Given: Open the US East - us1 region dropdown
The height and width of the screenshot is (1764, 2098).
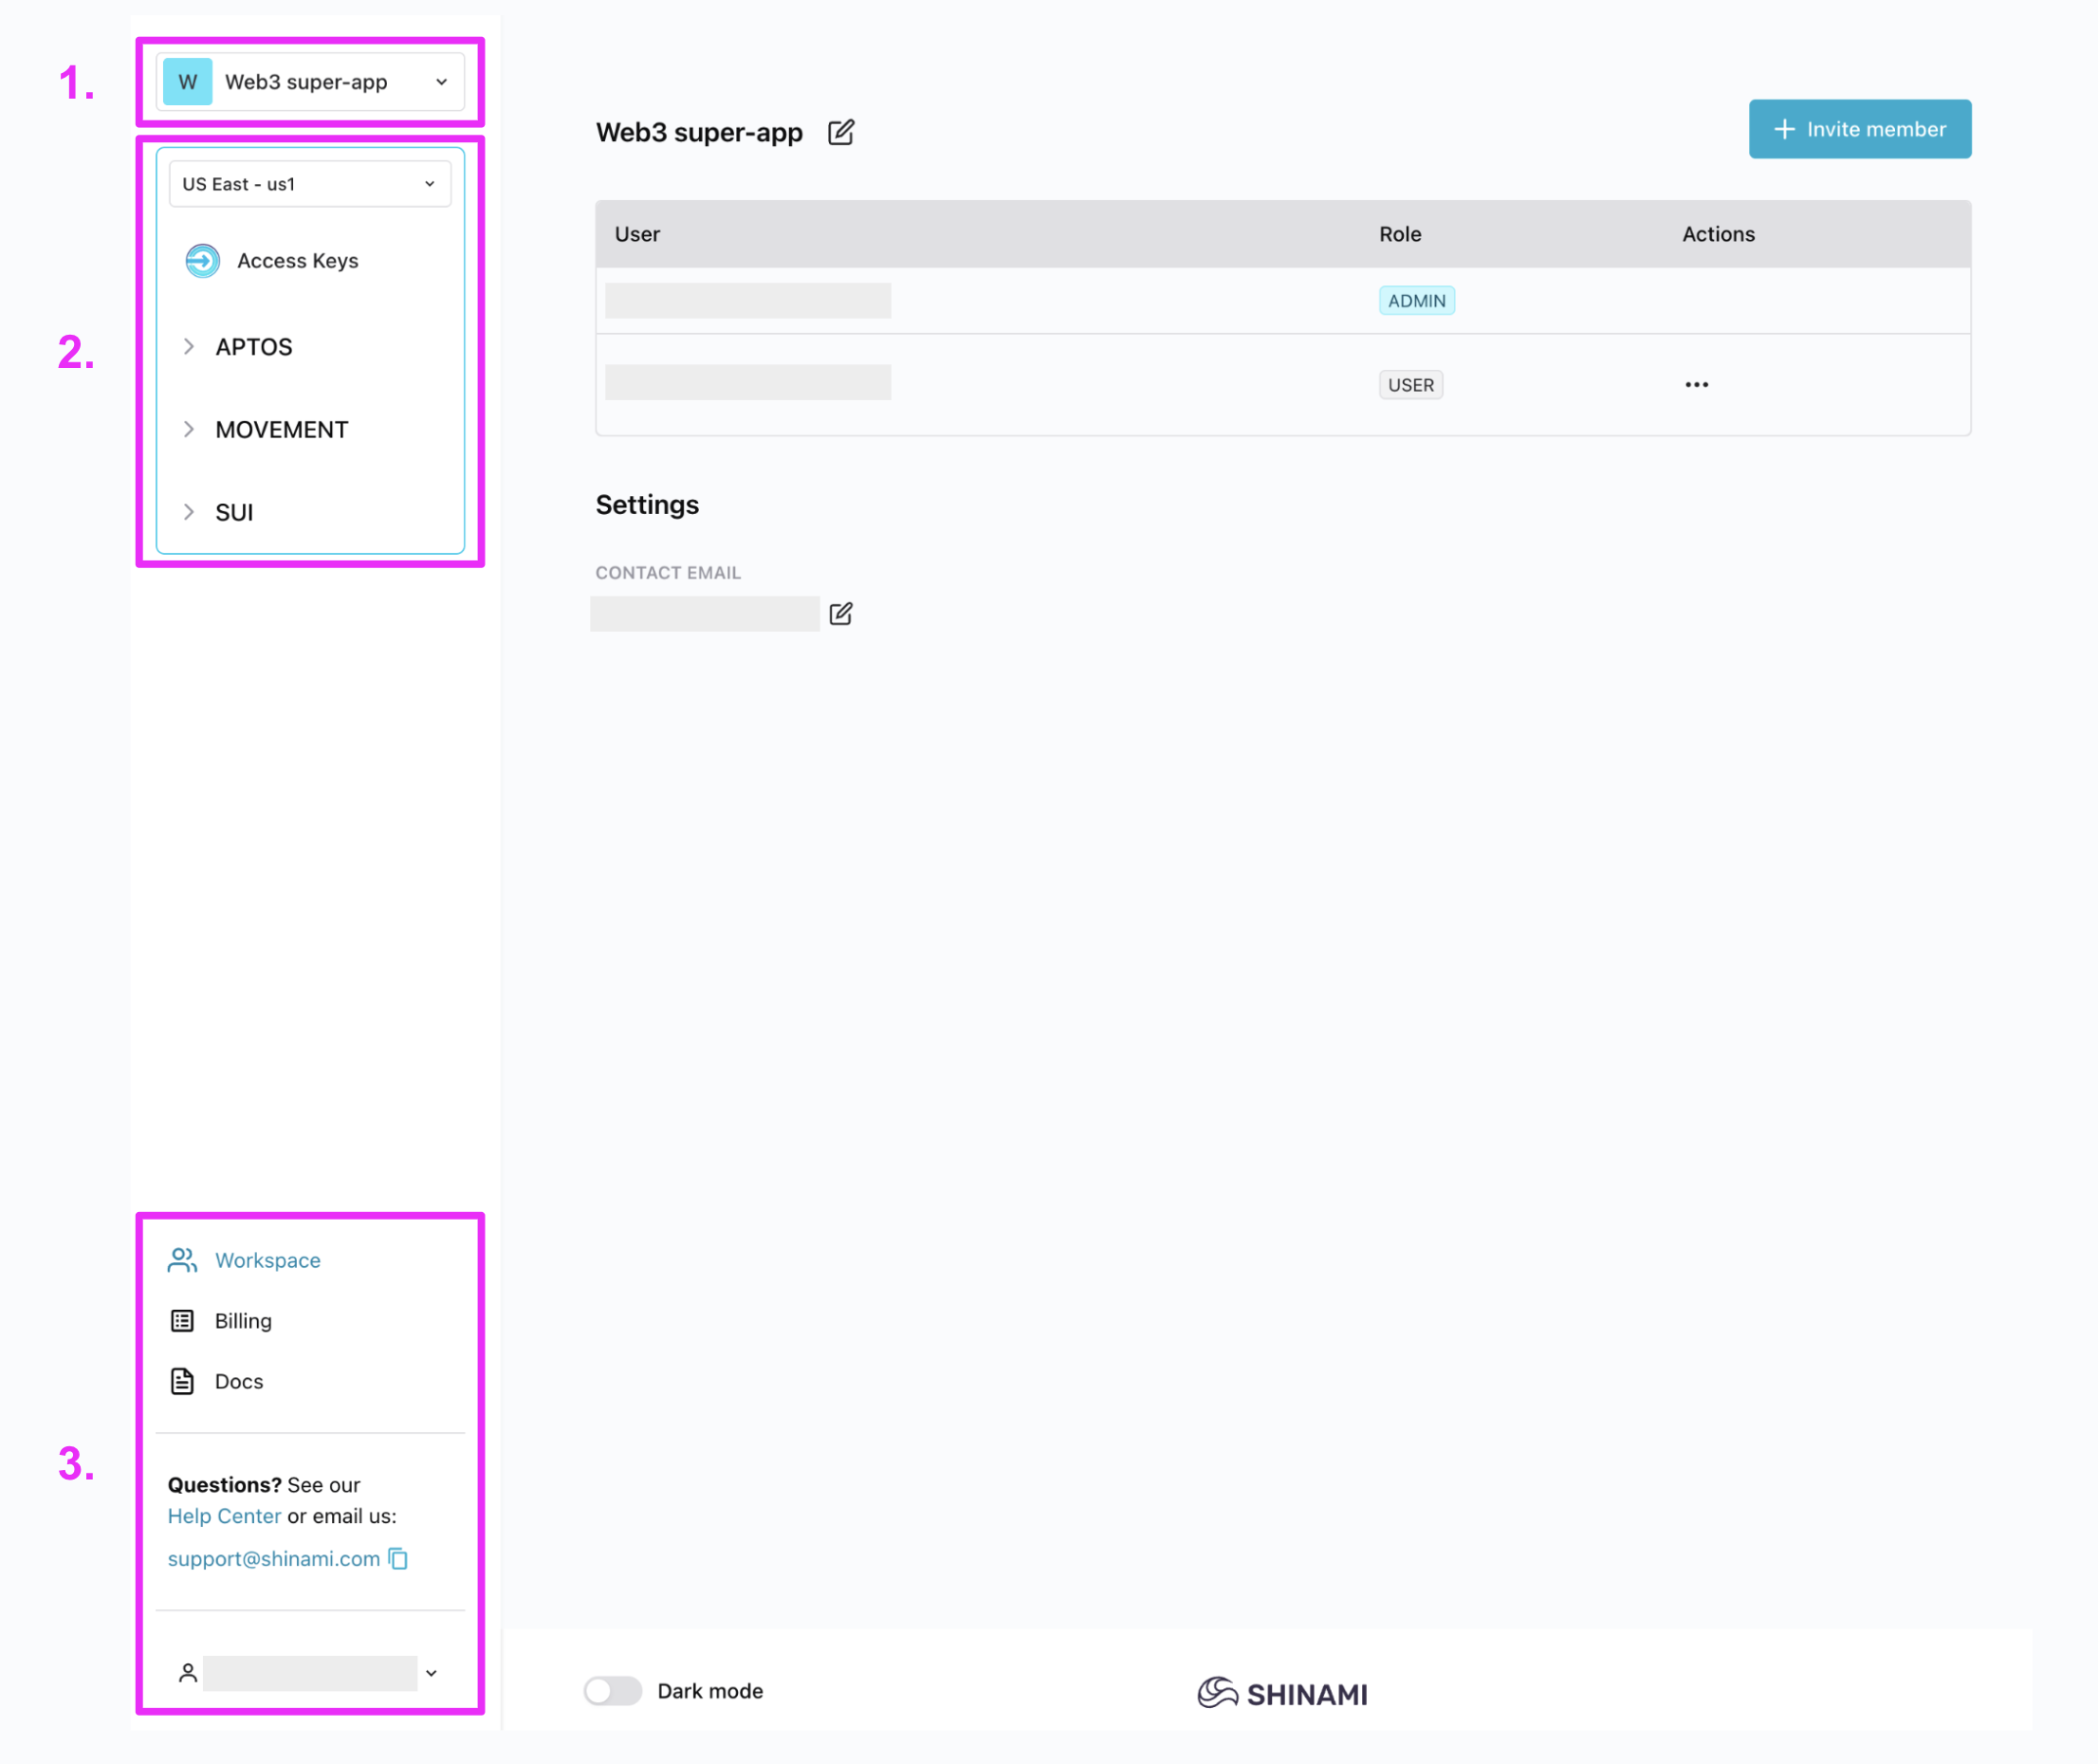Looking at the screenshot, I should (x=310, y=184).
